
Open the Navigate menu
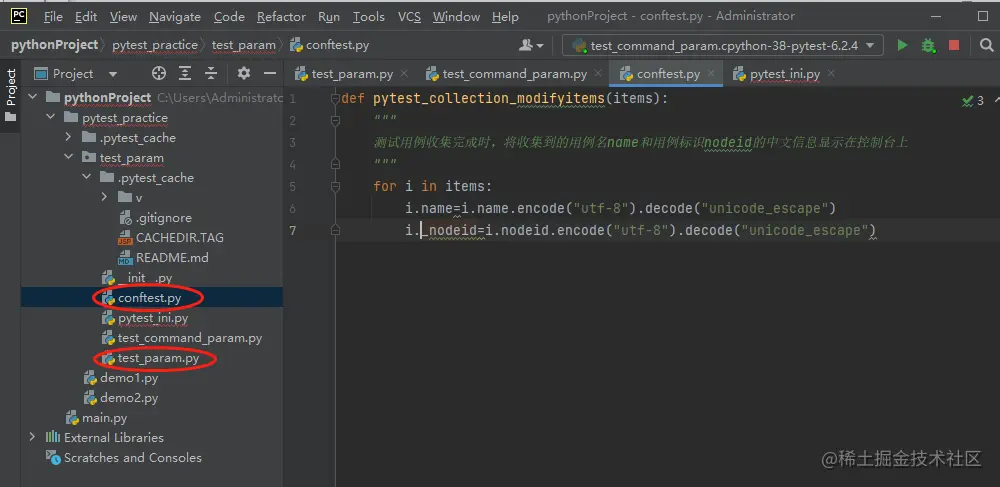pyautogui.click(x=175, y=17)
